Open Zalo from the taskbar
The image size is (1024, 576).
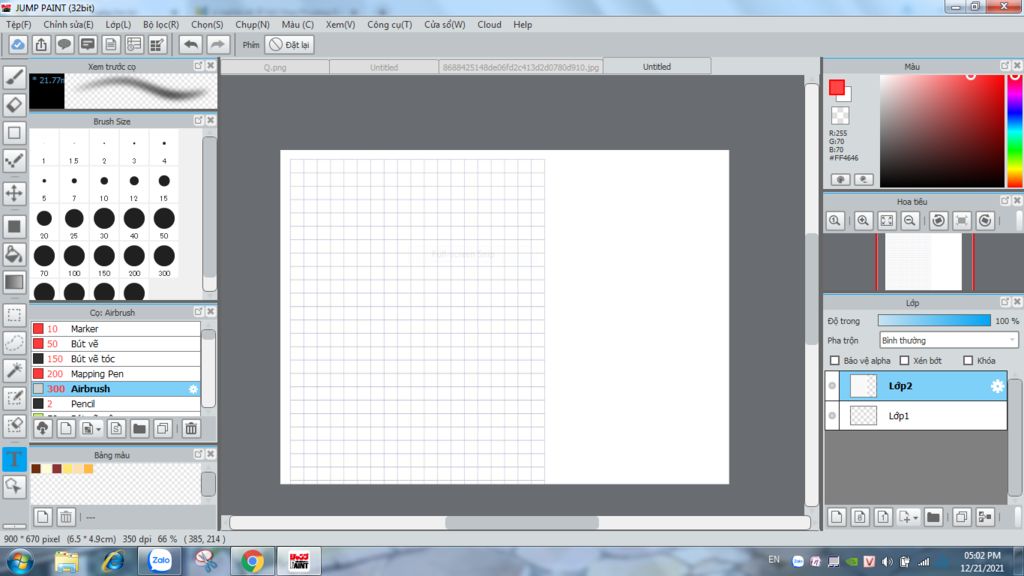[160, 561]
